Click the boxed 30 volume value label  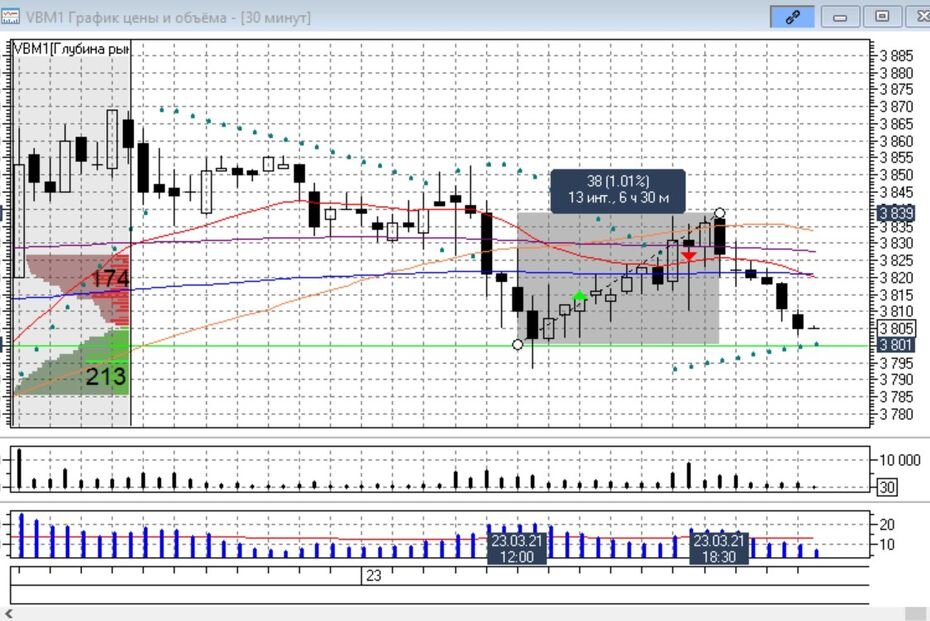pos(887,488)
